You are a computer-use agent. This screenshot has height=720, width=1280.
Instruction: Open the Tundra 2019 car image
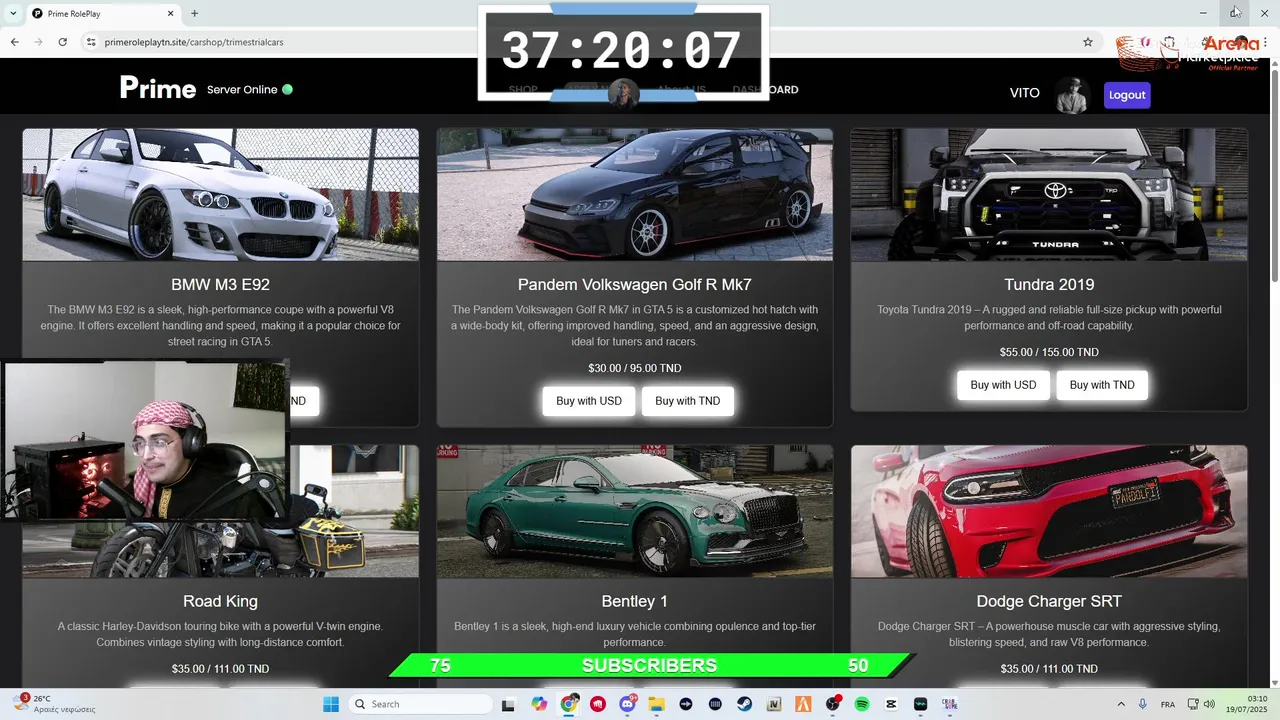[x=1049, y=194]
